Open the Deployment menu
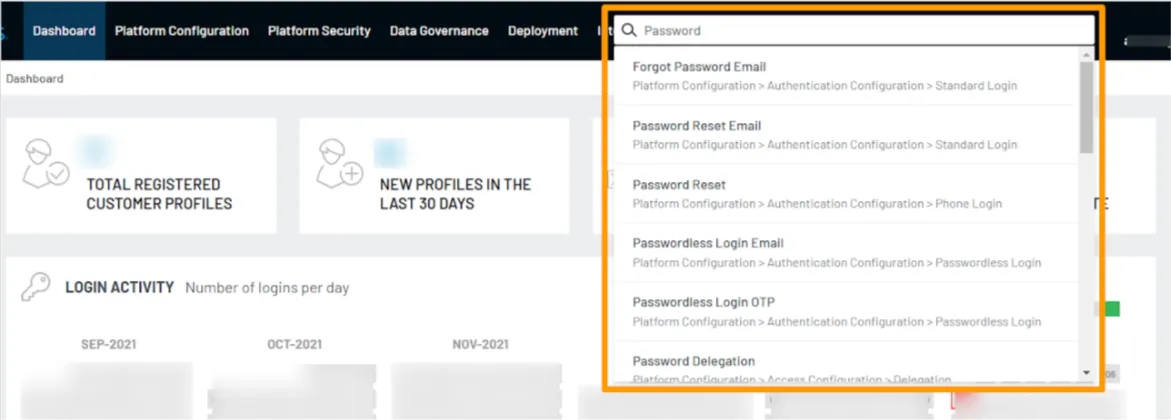 pos(543,31)
